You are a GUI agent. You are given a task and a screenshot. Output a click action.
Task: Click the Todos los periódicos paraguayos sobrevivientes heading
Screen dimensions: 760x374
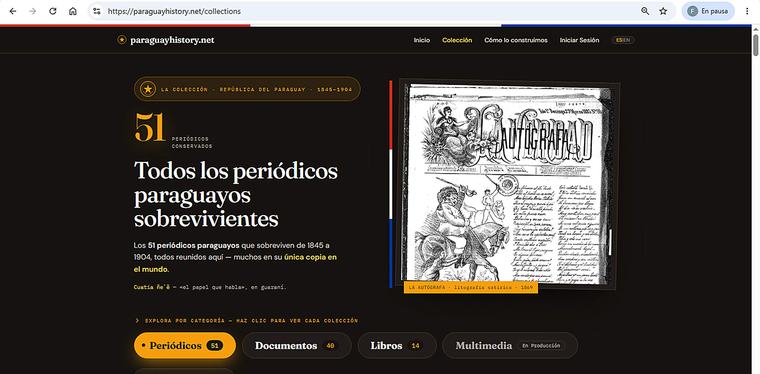236,195
